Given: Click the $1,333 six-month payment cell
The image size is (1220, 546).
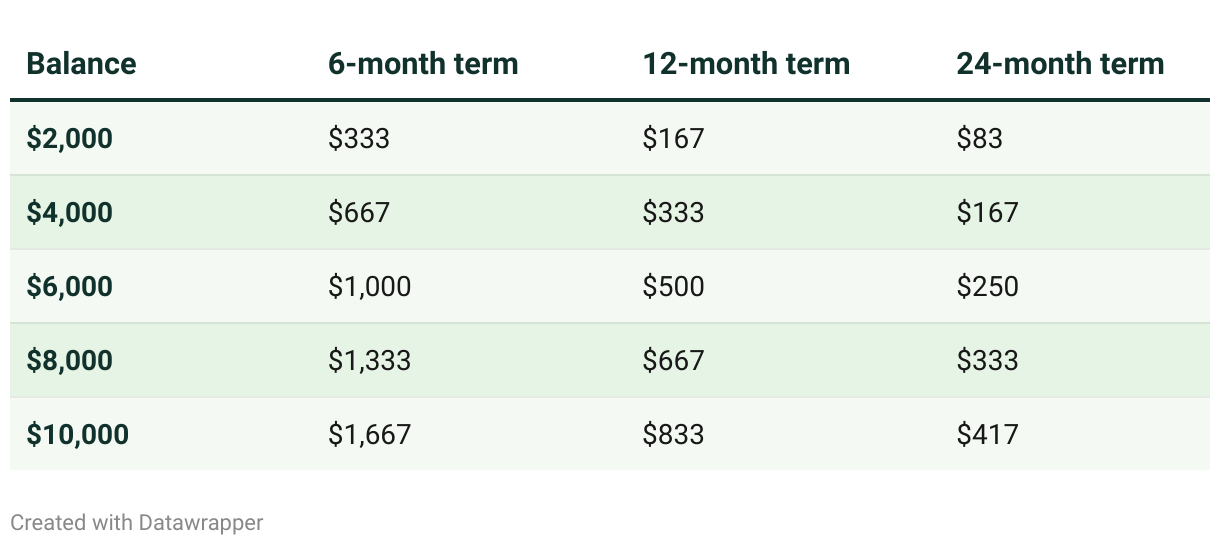Looking at the screenshot, I should click(x=369, y=360).
